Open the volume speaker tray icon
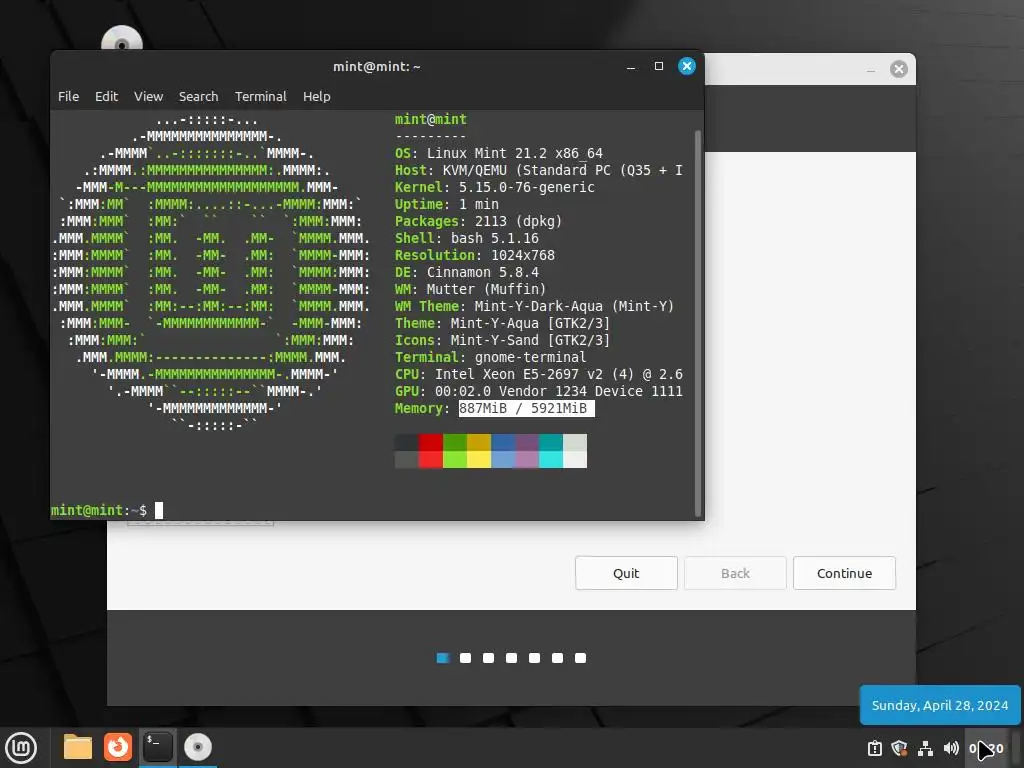The height and width of the screenshot is (768, 1024). pos(951,748)
